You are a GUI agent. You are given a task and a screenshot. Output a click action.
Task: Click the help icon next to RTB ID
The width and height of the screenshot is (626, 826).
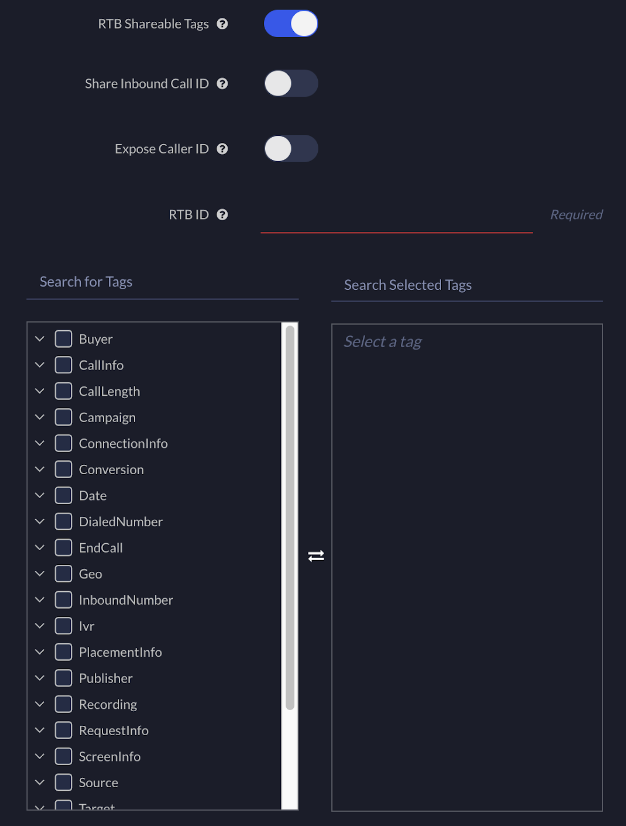pos(222,214)
